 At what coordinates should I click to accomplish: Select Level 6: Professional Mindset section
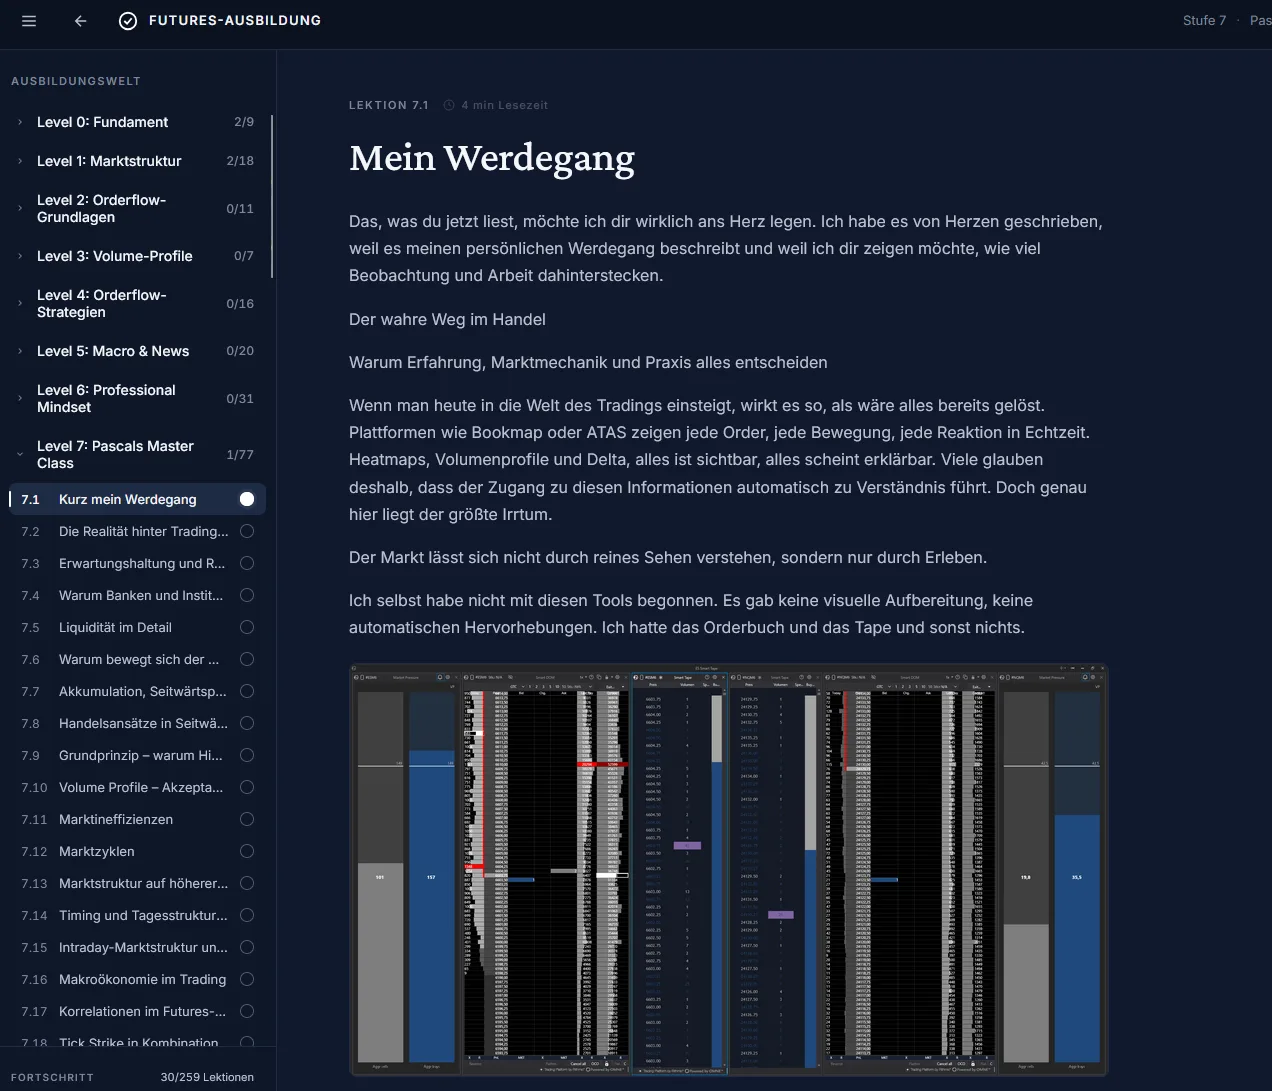tap(137, 398)
